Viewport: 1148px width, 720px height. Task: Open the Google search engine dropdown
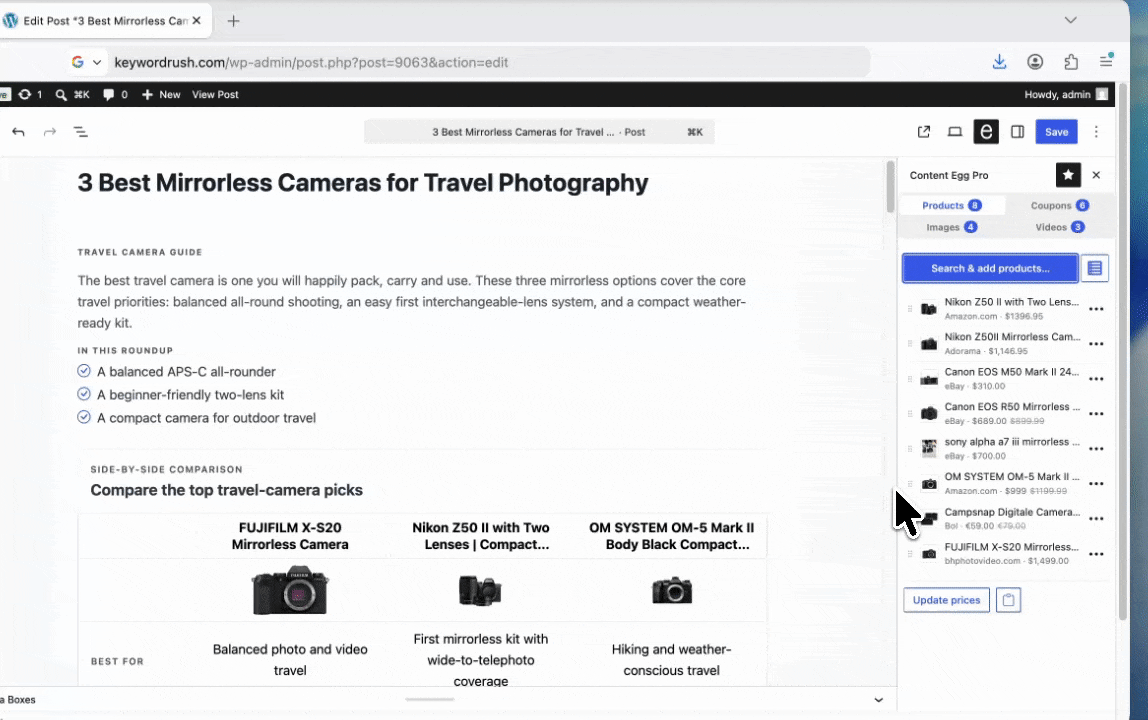click(86, 62)
